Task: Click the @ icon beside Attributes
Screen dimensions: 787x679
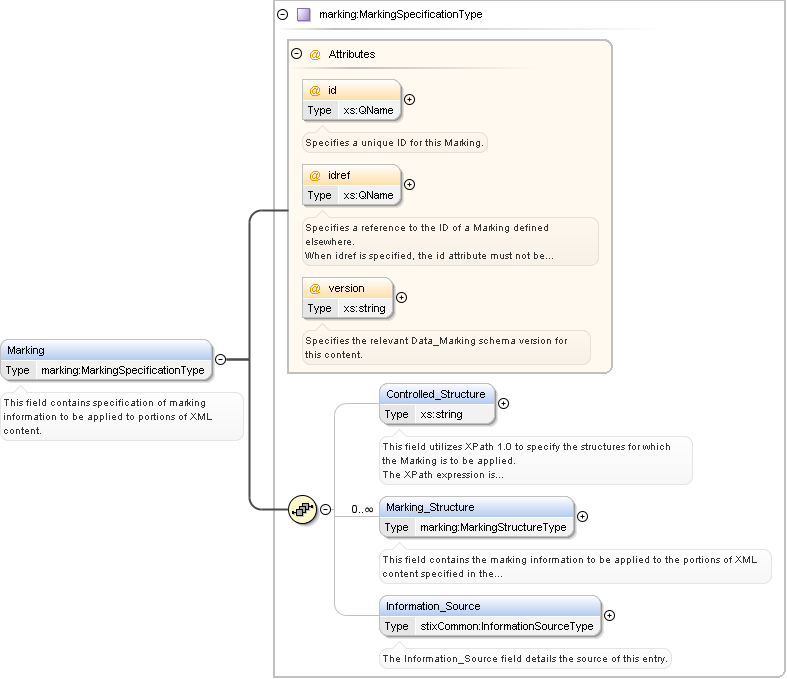Action: [315, 54]
